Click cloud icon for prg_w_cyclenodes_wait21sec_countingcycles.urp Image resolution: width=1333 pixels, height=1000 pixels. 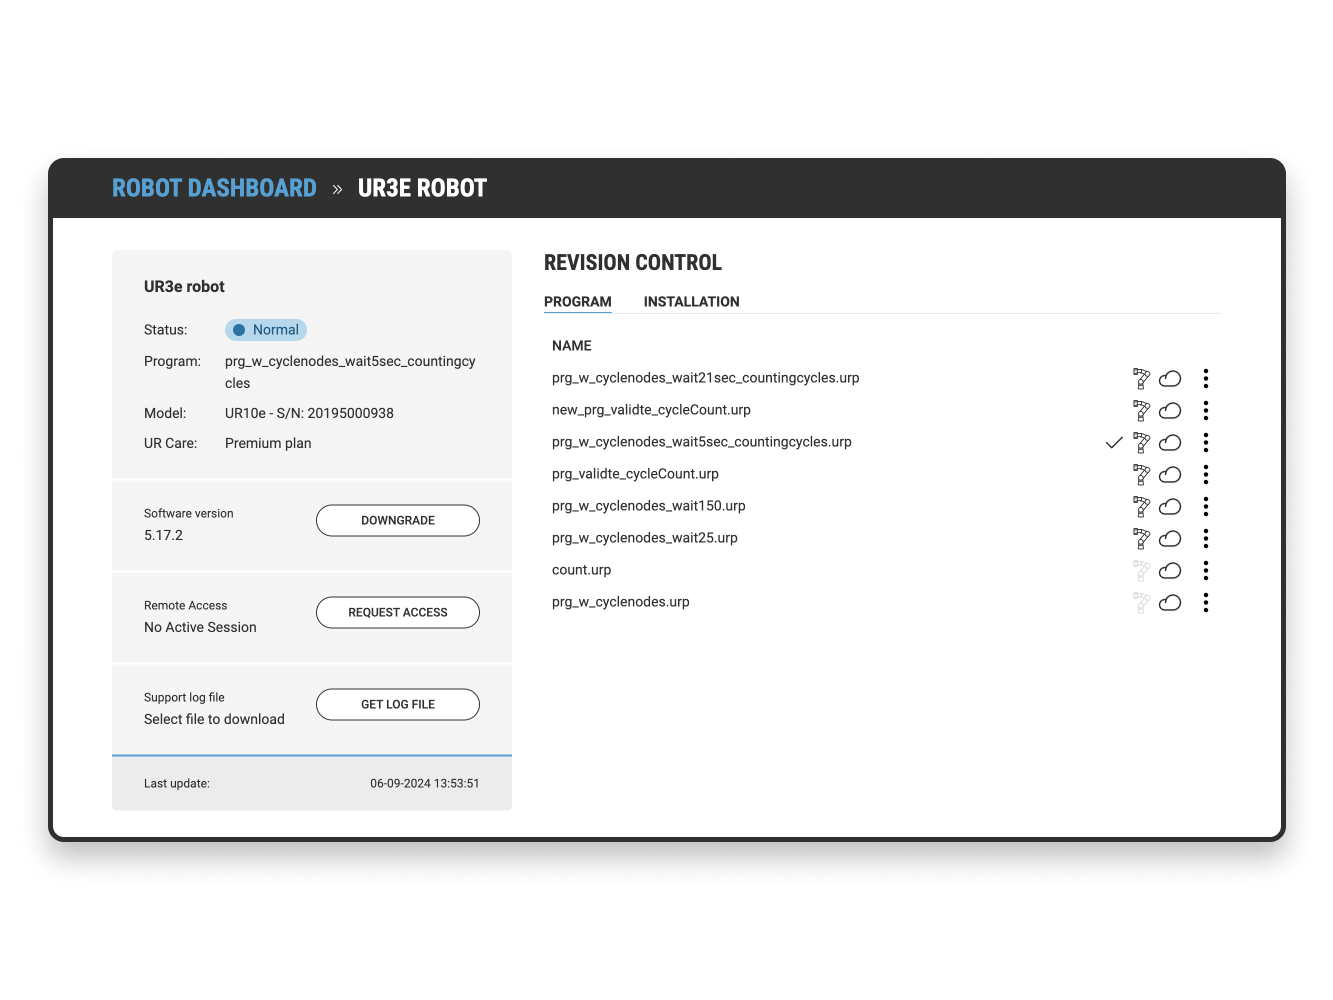click(1170, 378)
